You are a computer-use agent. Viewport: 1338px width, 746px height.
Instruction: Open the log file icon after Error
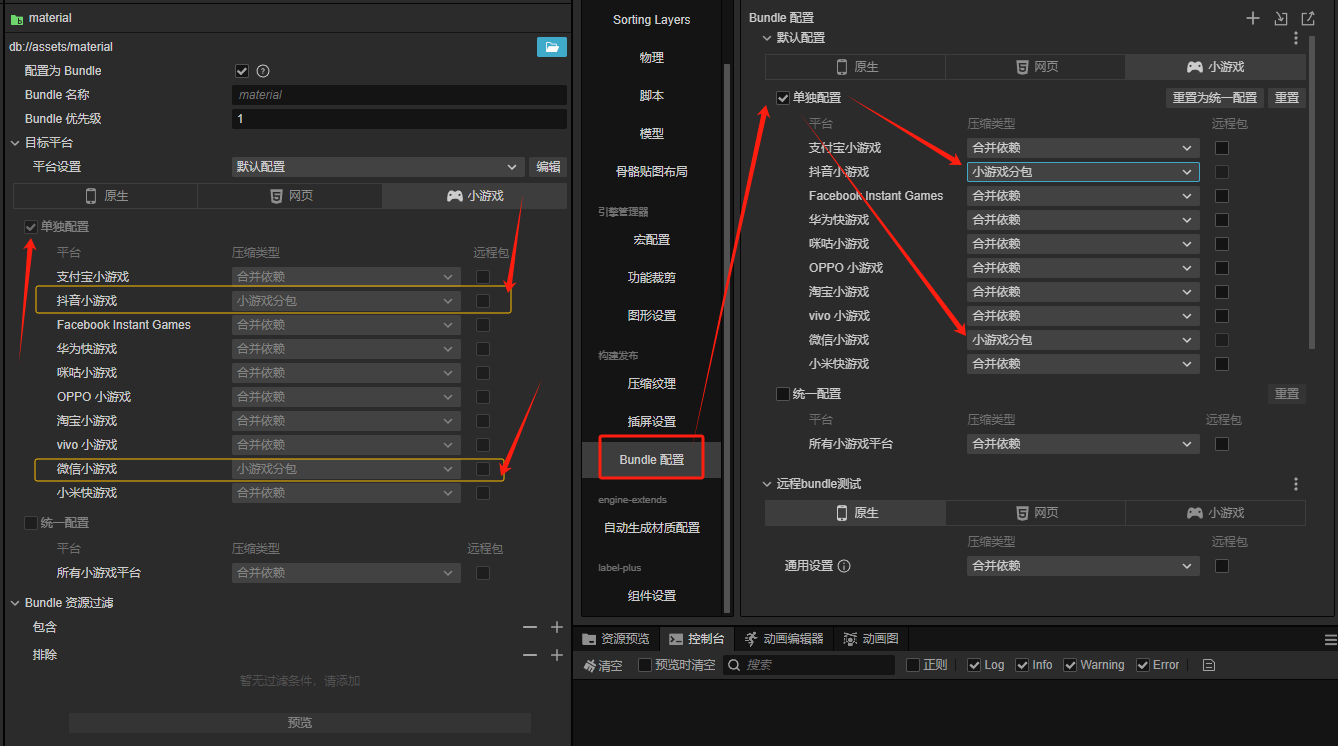[x=1209, y=665]
